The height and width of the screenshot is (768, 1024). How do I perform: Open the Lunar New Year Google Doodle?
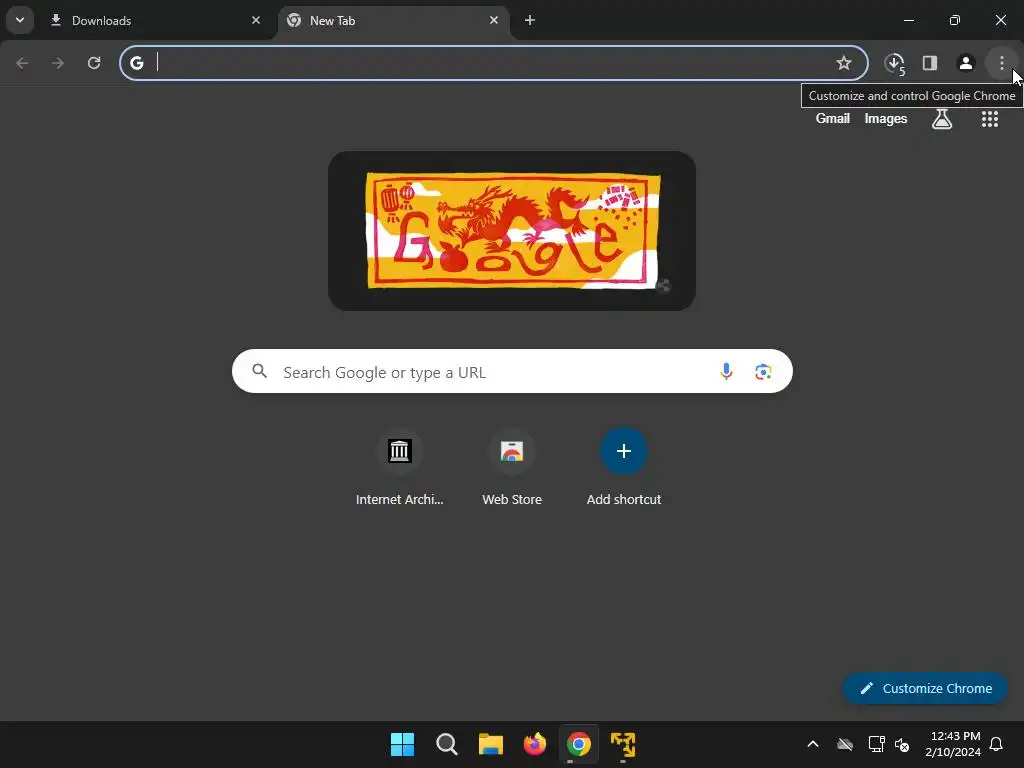512,230
